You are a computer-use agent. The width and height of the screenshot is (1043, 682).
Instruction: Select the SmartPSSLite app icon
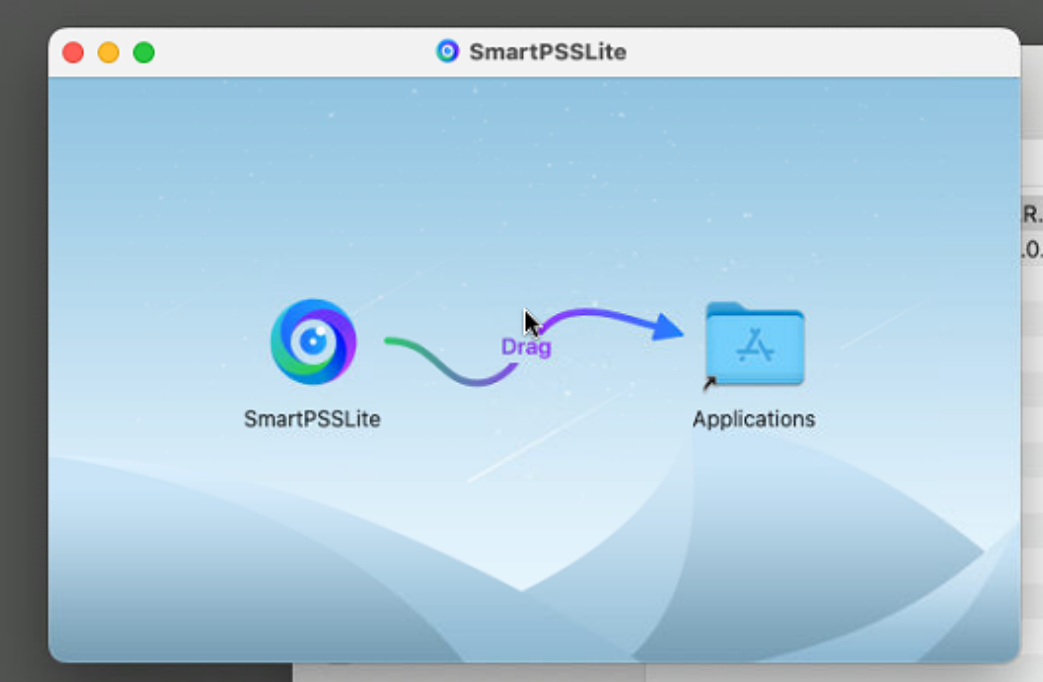coord(313,342)
